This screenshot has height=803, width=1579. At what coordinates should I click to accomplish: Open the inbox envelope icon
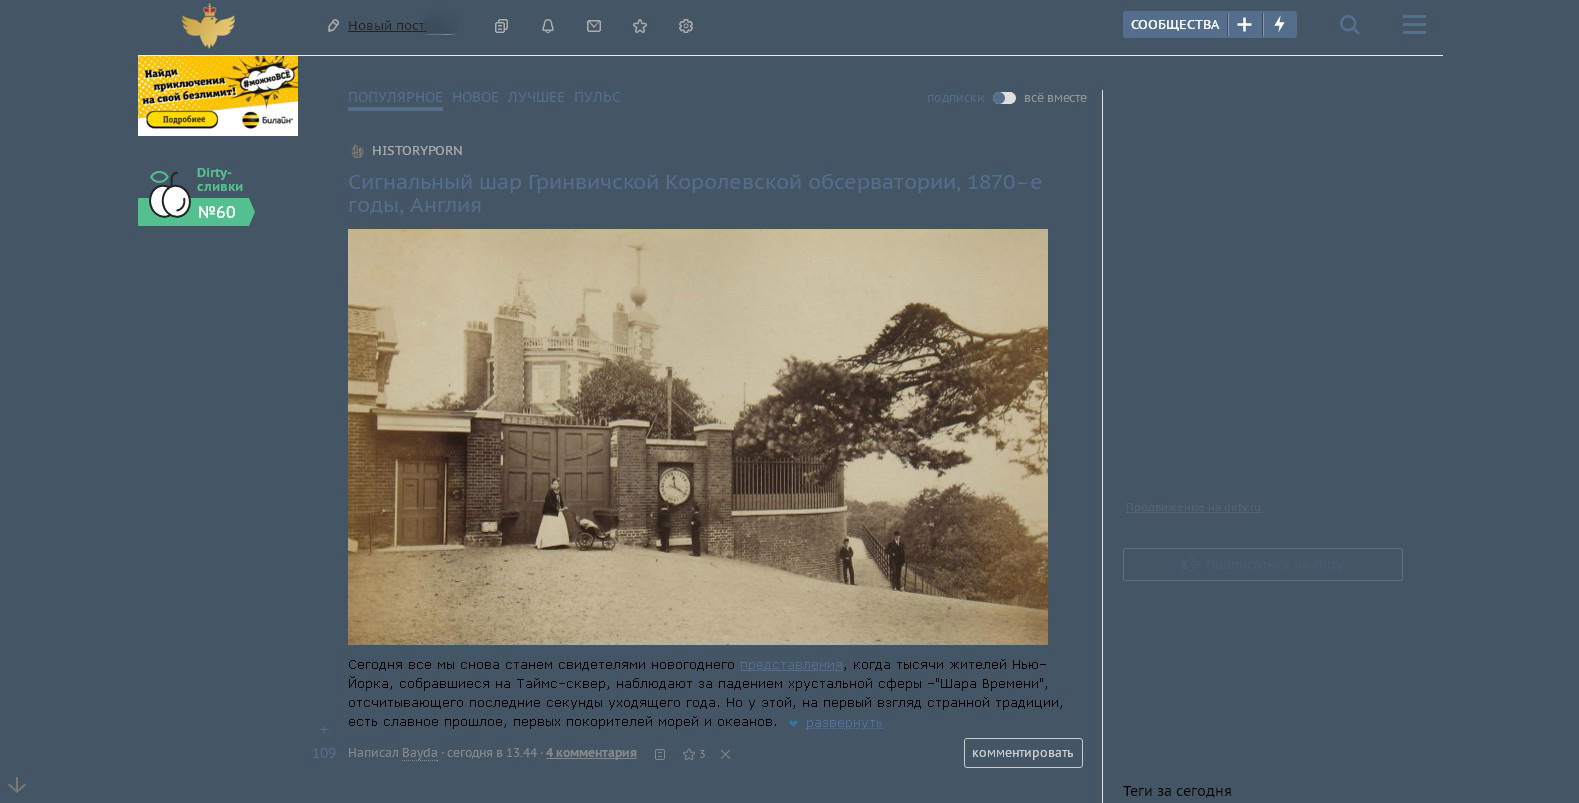594,26
